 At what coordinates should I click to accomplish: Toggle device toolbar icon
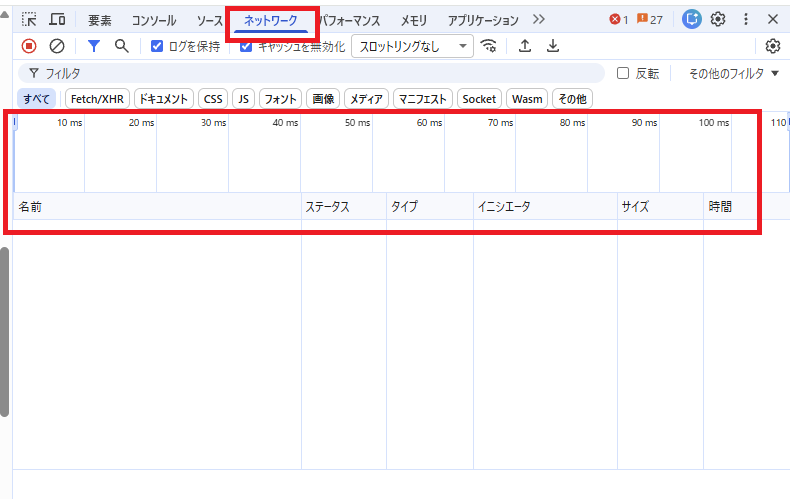tap(57, 20)
